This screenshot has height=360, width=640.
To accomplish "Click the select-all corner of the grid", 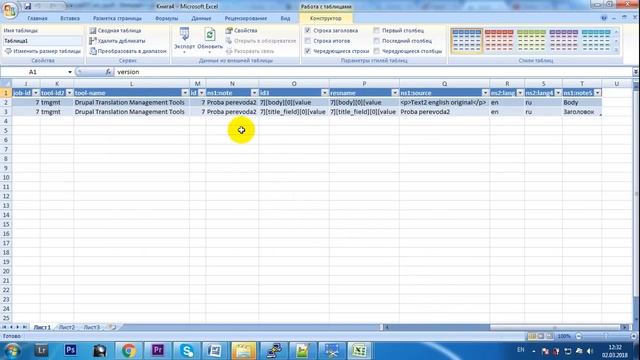I will (6, 84).
